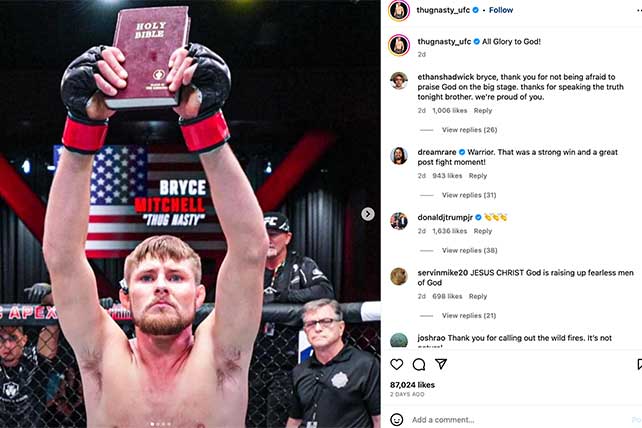Open emoji picker in comment field
Viewport: 642px width, 428px height.
[396, 419]
